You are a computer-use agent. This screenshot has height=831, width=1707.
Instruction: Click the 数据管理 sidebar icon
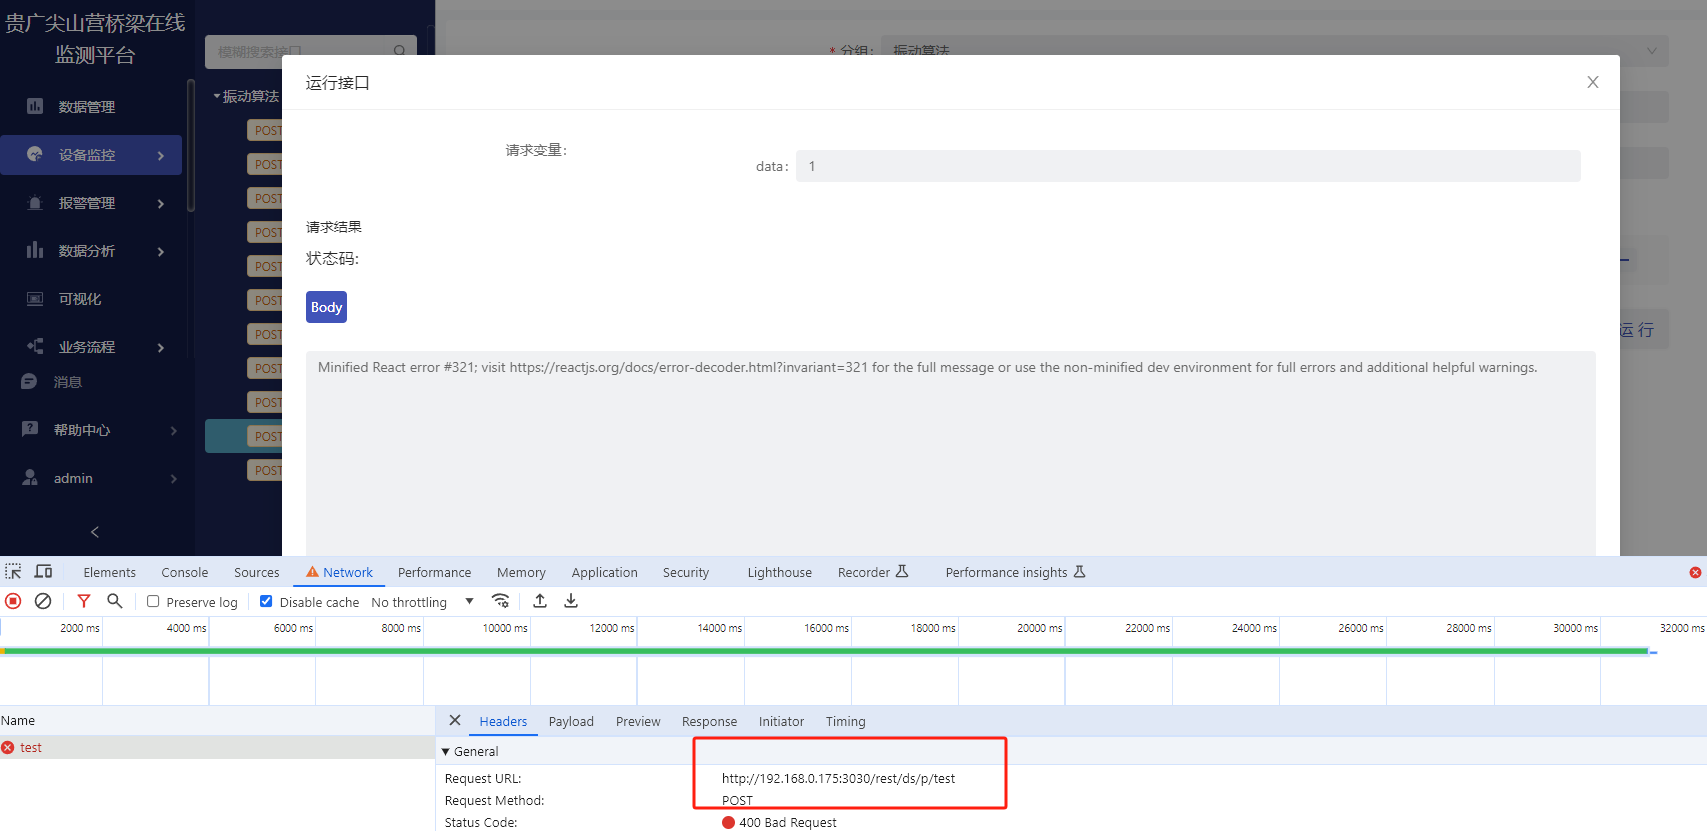pyautogui.click(x=35, y=106)
